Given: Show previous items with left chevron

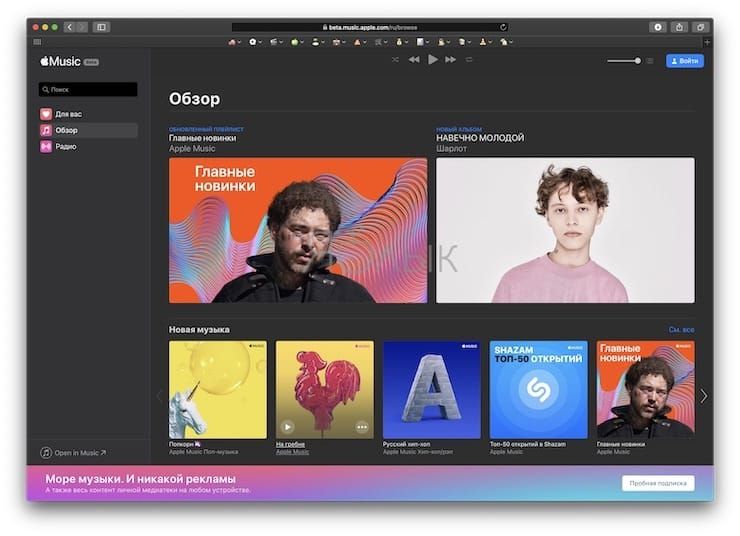Looking at the screenshot, I should coord(160,396).
